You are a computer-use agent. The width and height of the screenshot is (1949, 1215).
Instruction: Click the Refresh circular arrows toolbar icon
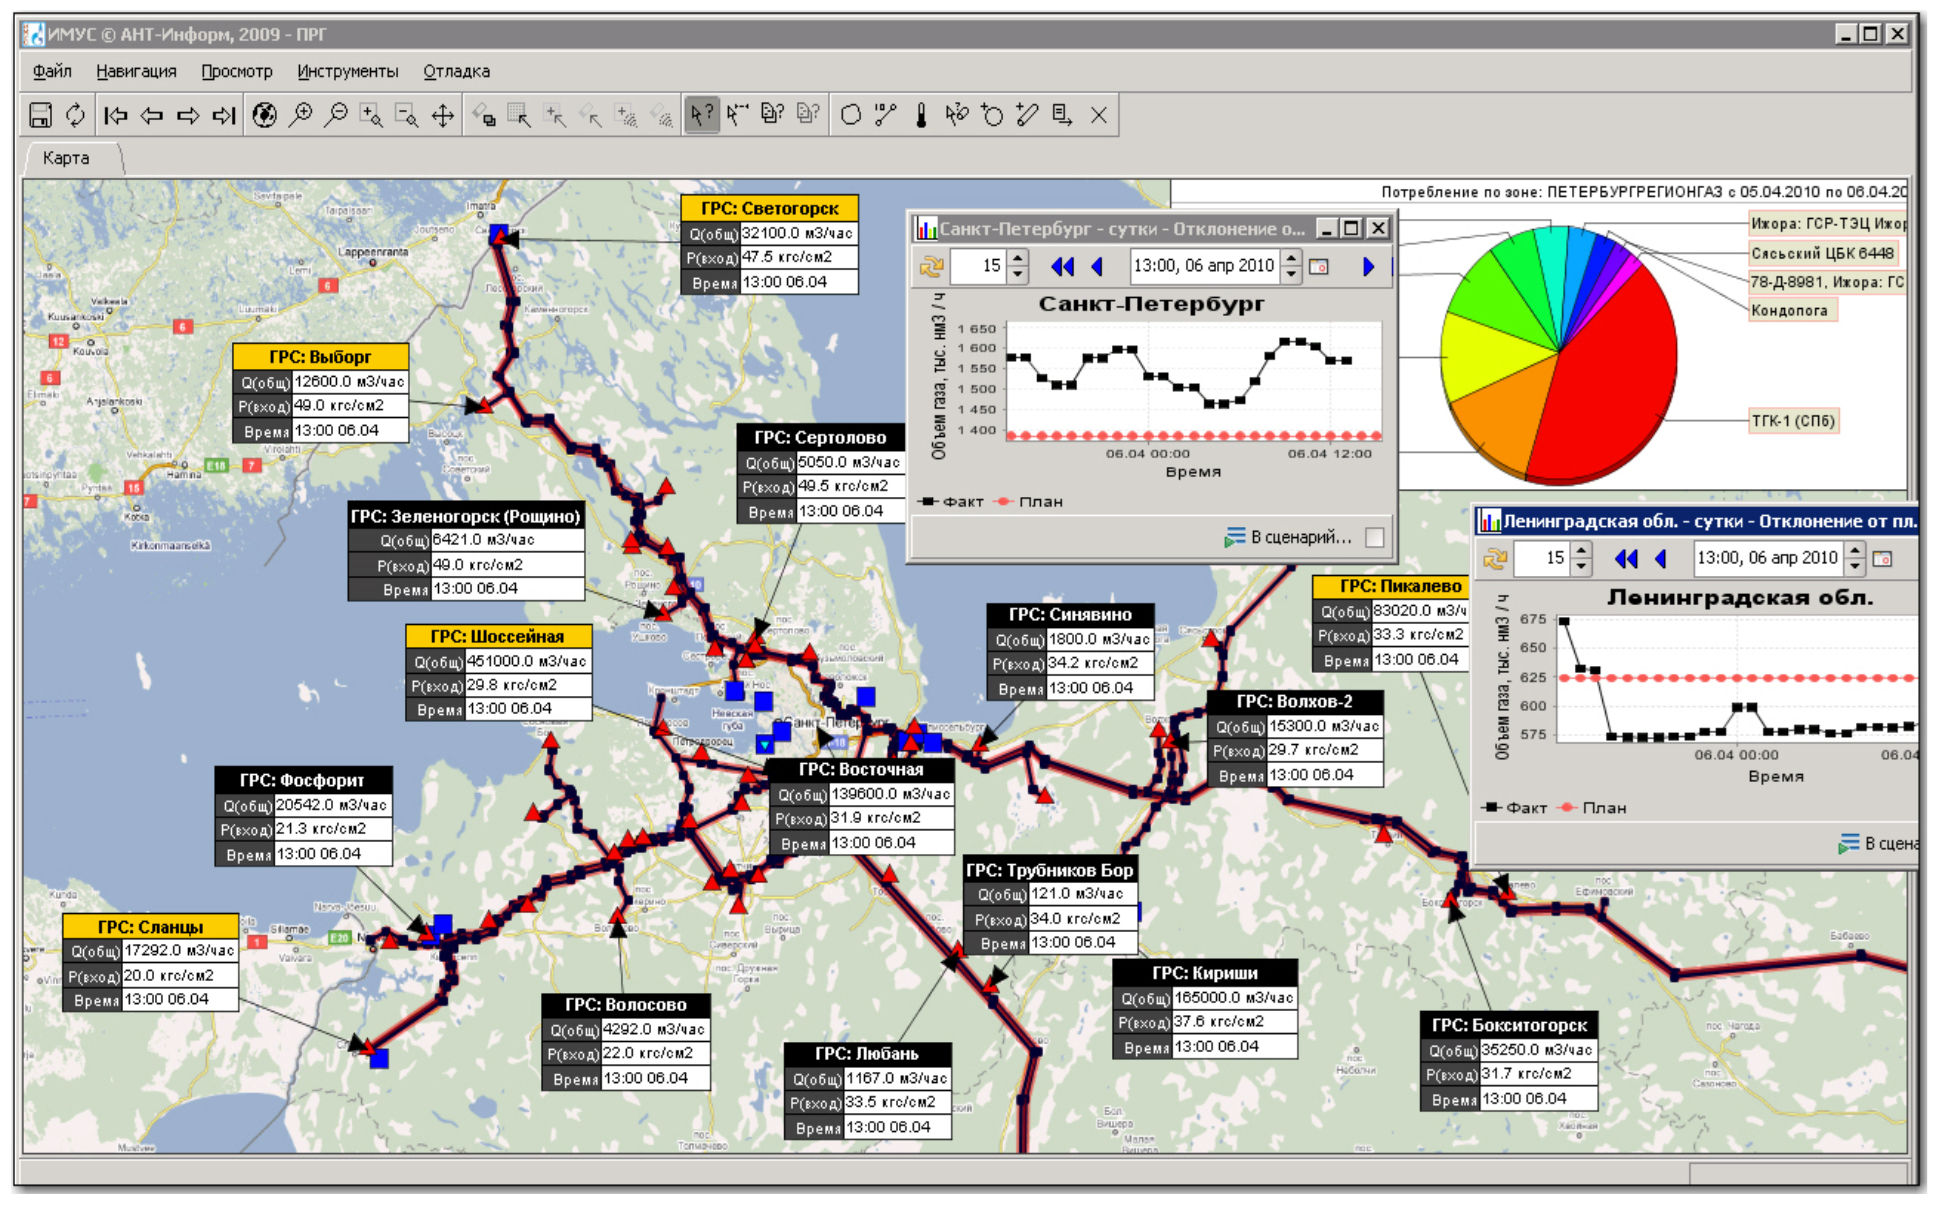point(76,116)
